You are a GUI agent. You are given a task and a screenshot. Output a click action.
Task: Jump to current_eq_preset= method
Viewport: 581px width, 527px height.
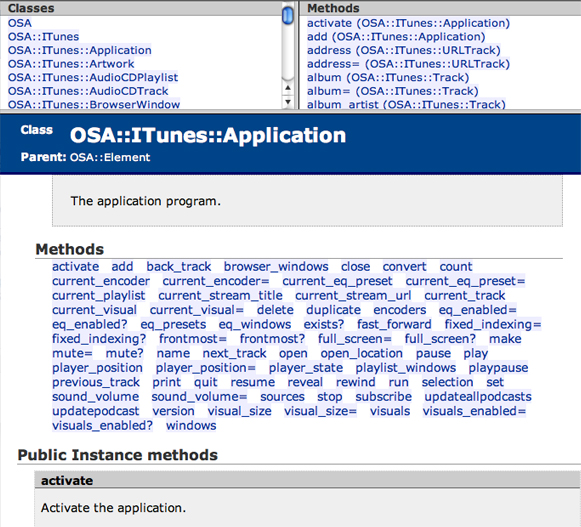click(x=465, y=281)
